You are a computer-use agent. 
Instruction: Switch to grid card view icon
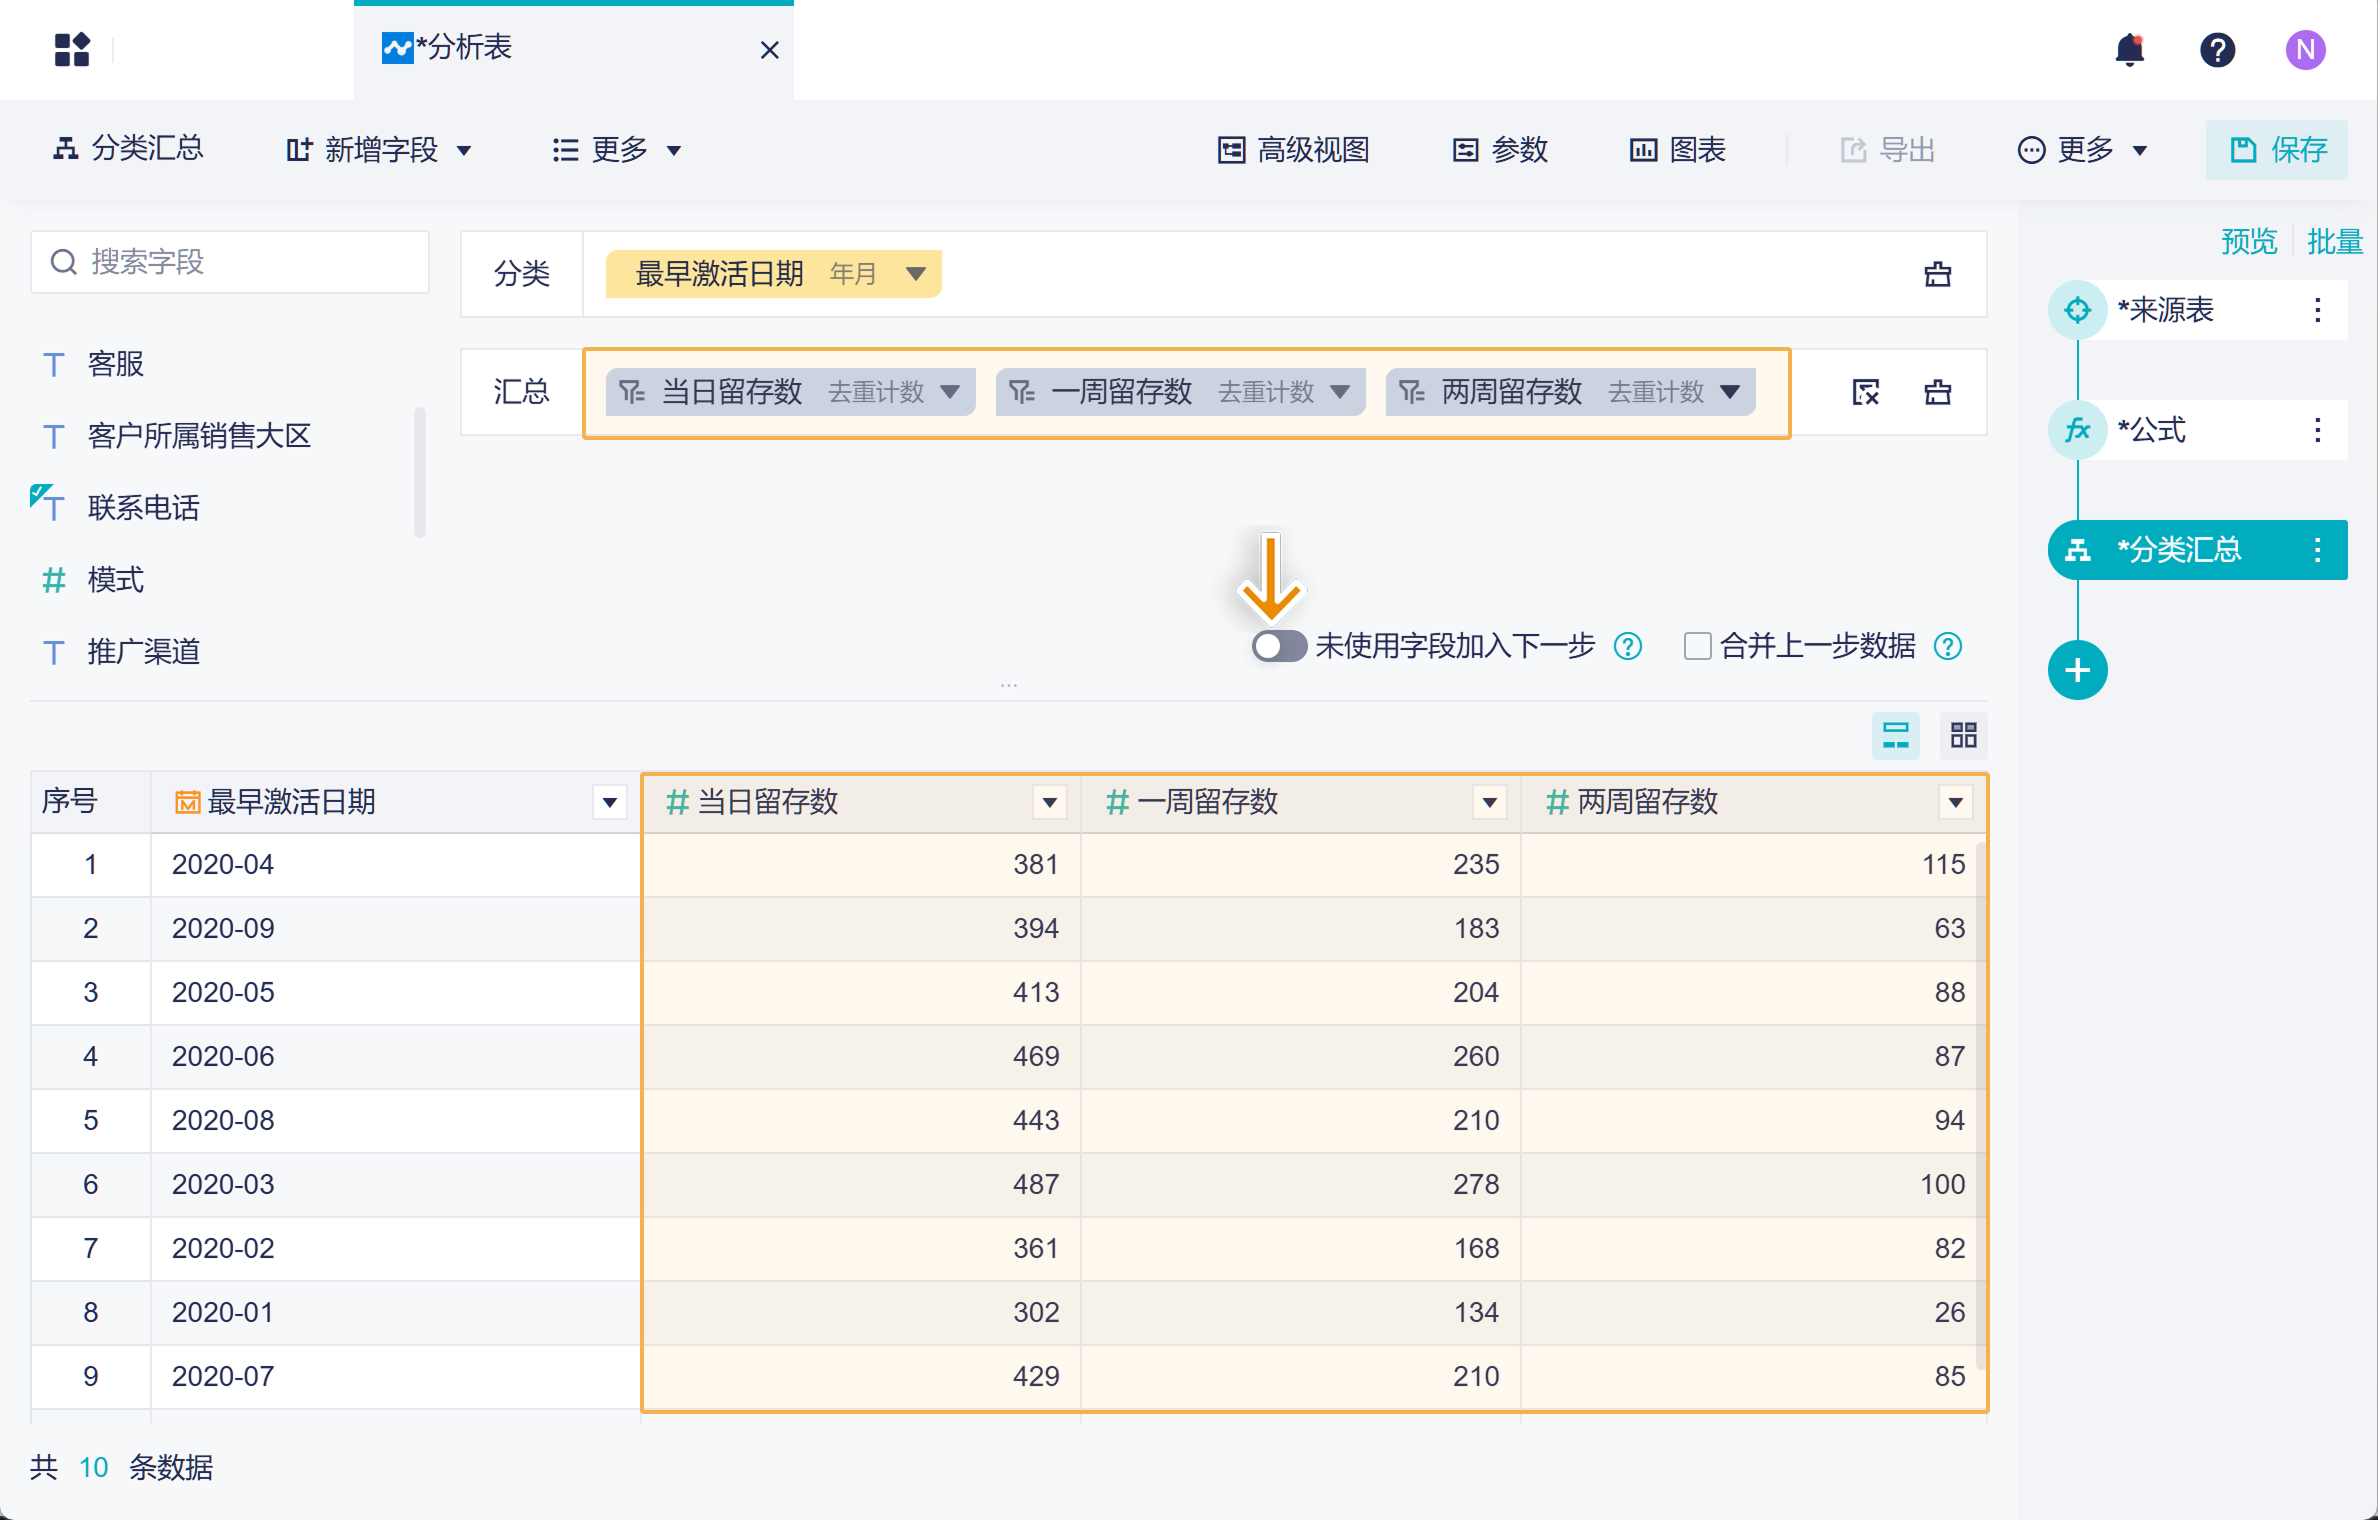[1963, 736]
